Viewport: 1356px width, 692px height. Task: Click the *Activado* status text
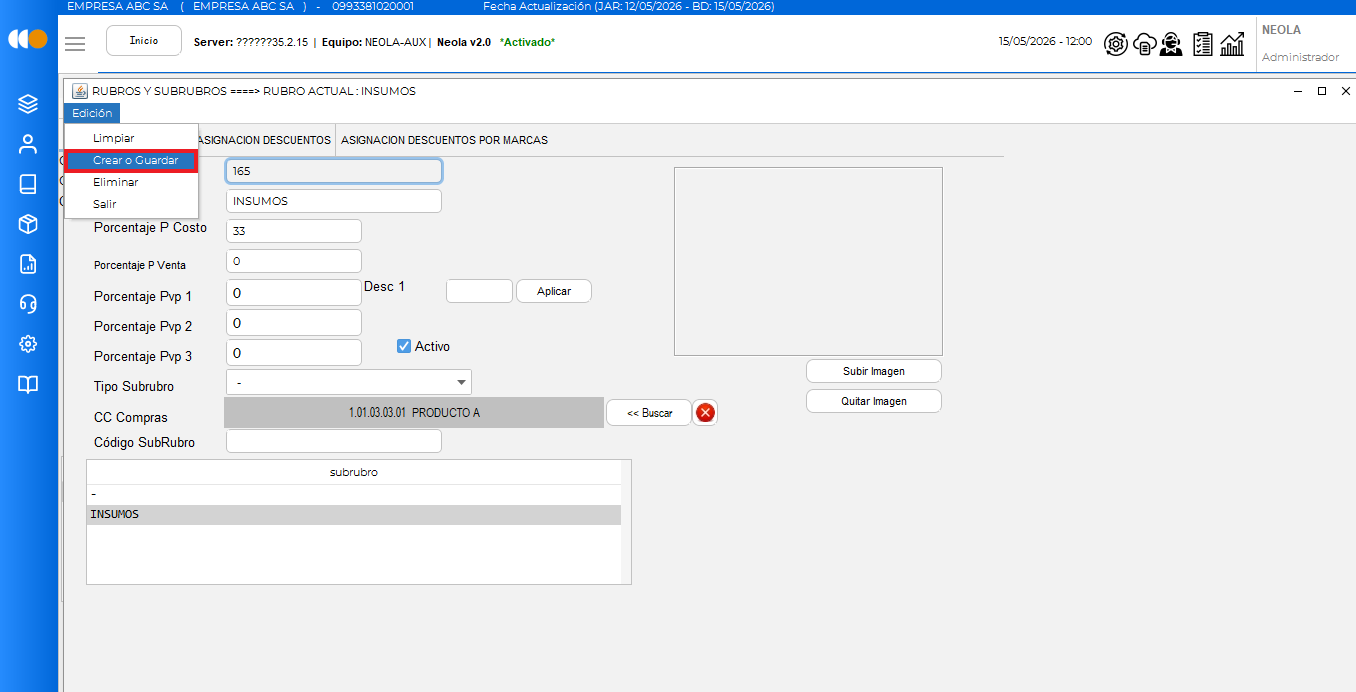point(527,42)
